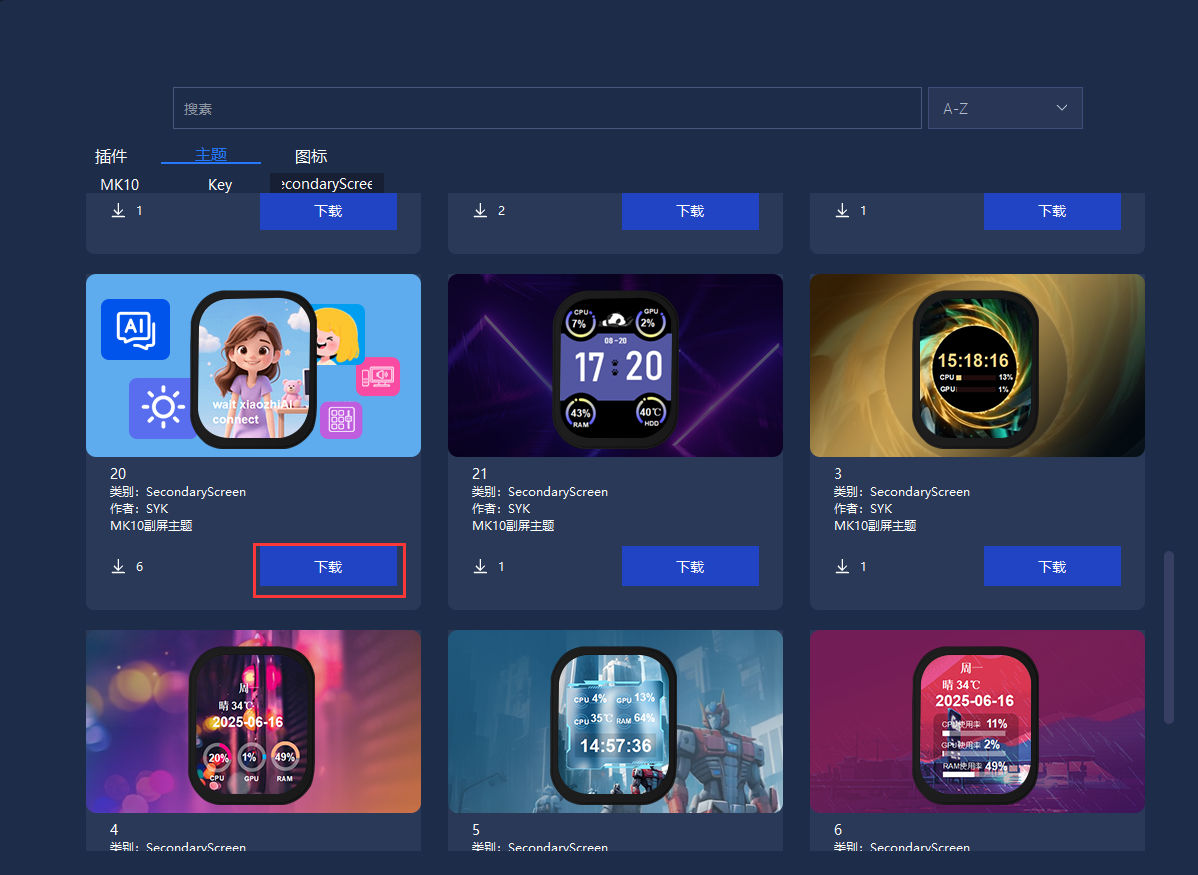Viewport: 1198px width, 875px height.
Task: Click download icon in top-right partial card
Action: coord(842,210)
